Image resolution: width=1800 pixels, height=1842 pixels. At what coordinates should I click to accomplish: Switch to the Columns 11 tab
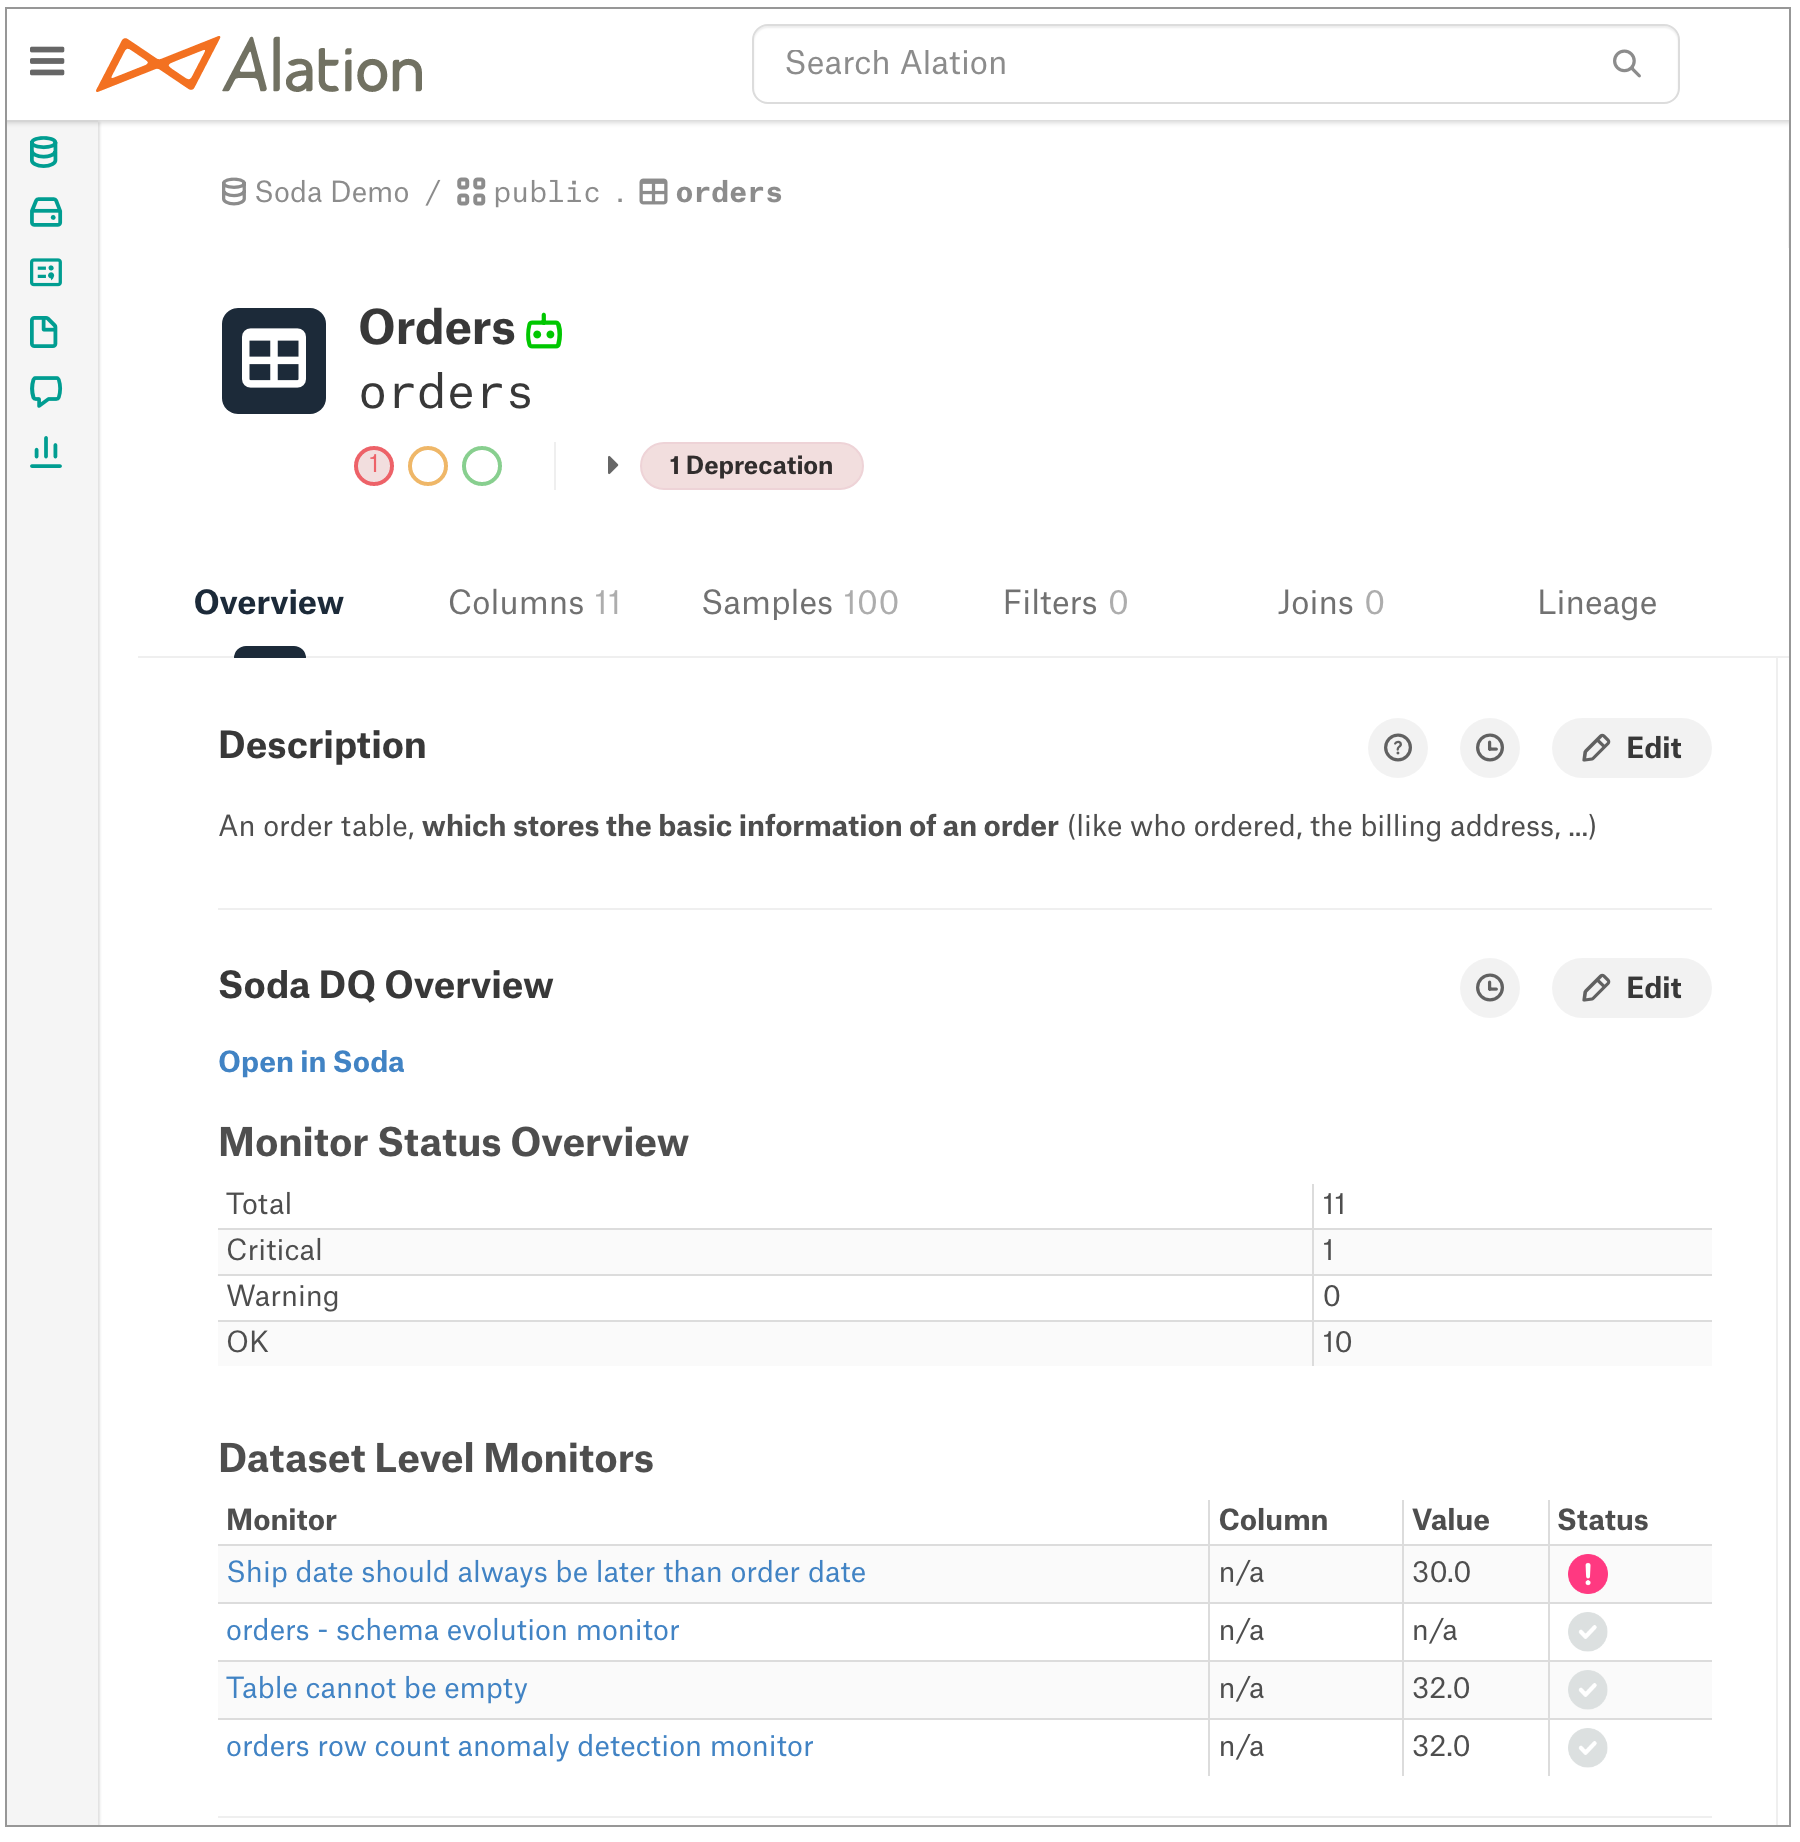[x=534, y=603]
